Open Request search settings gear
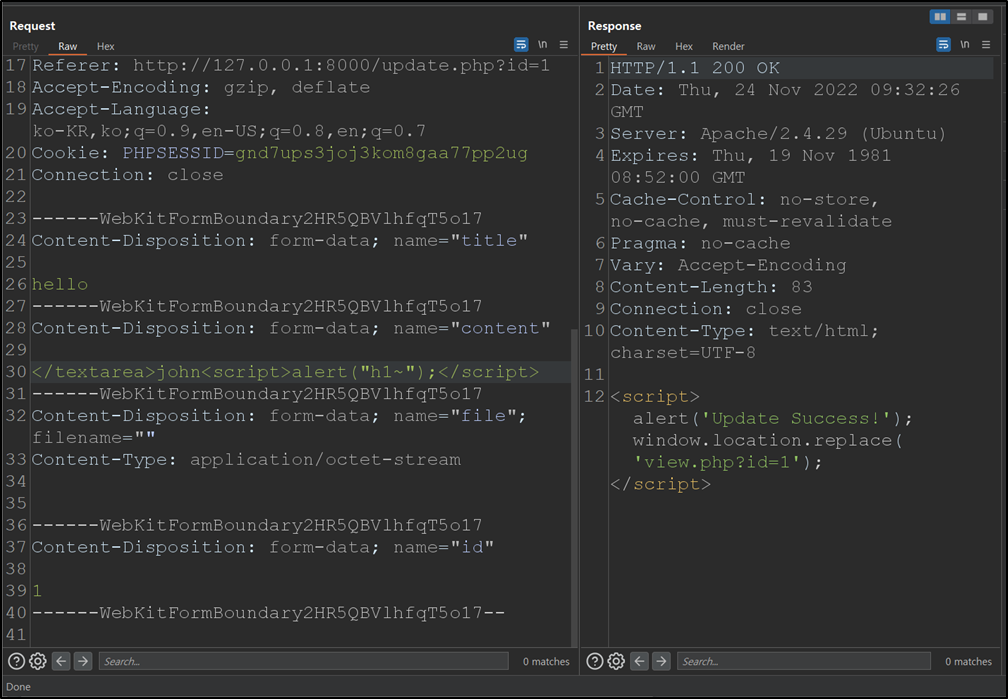 click(x=38, y=661)
